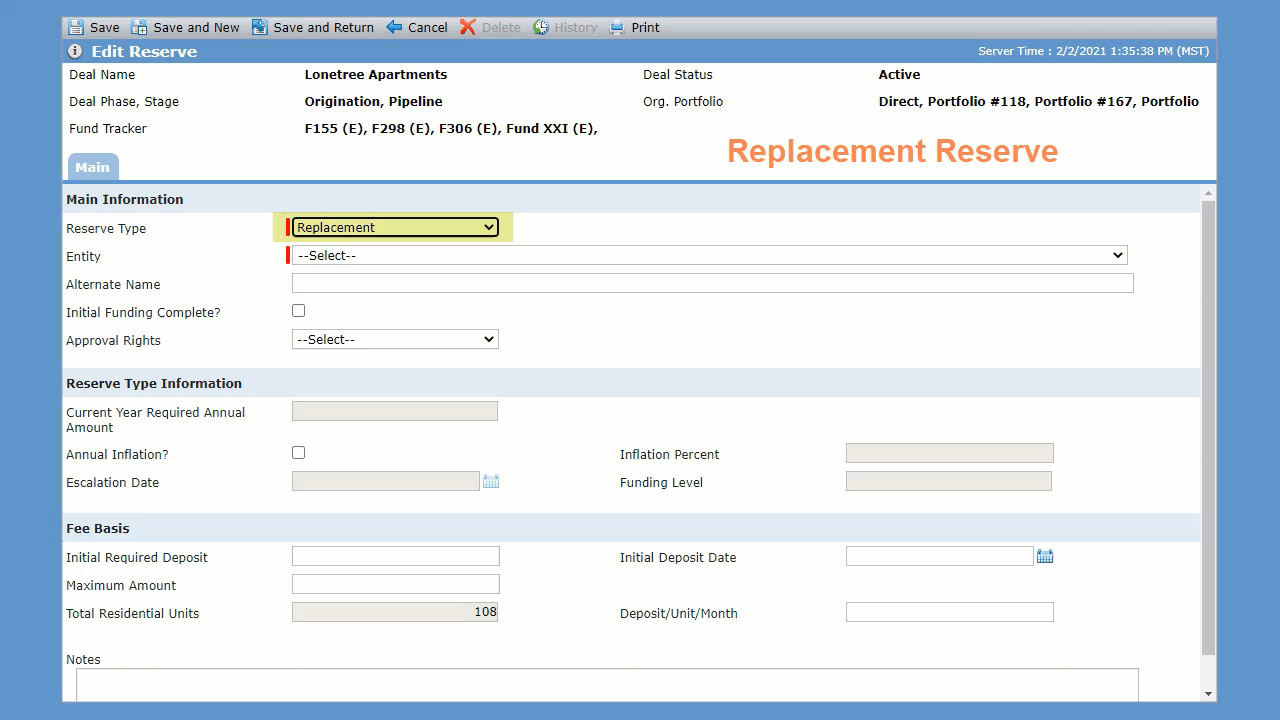Click the scrollbar up arrow
Viewport: 1280px width, 720px height.
pyautogui.click(x=1209, y=193)
